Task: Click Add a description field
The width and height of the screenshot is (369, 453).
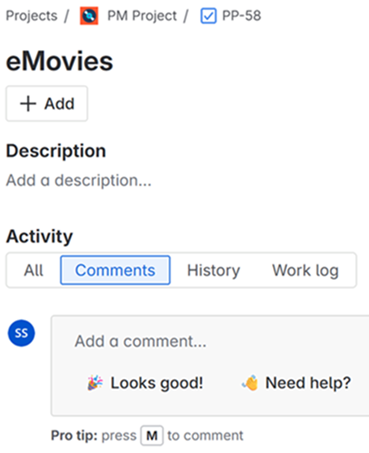Action: click(x=79, y=180)
